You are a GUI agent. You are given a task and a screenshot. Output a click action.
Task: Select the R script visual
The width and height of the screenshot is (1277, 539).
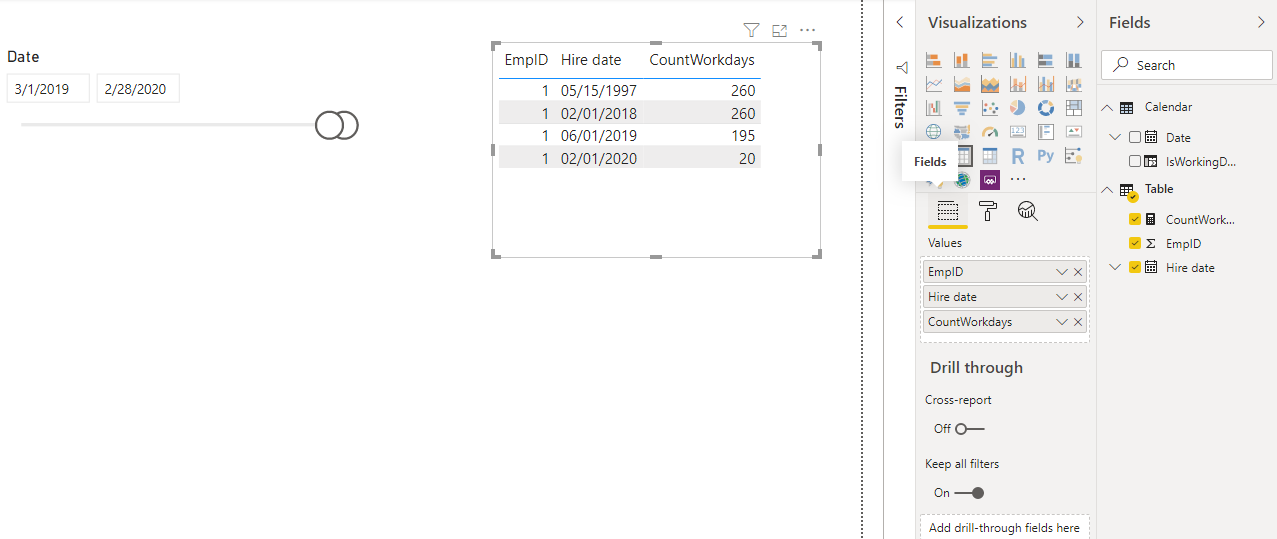[x=1018, y=156]
